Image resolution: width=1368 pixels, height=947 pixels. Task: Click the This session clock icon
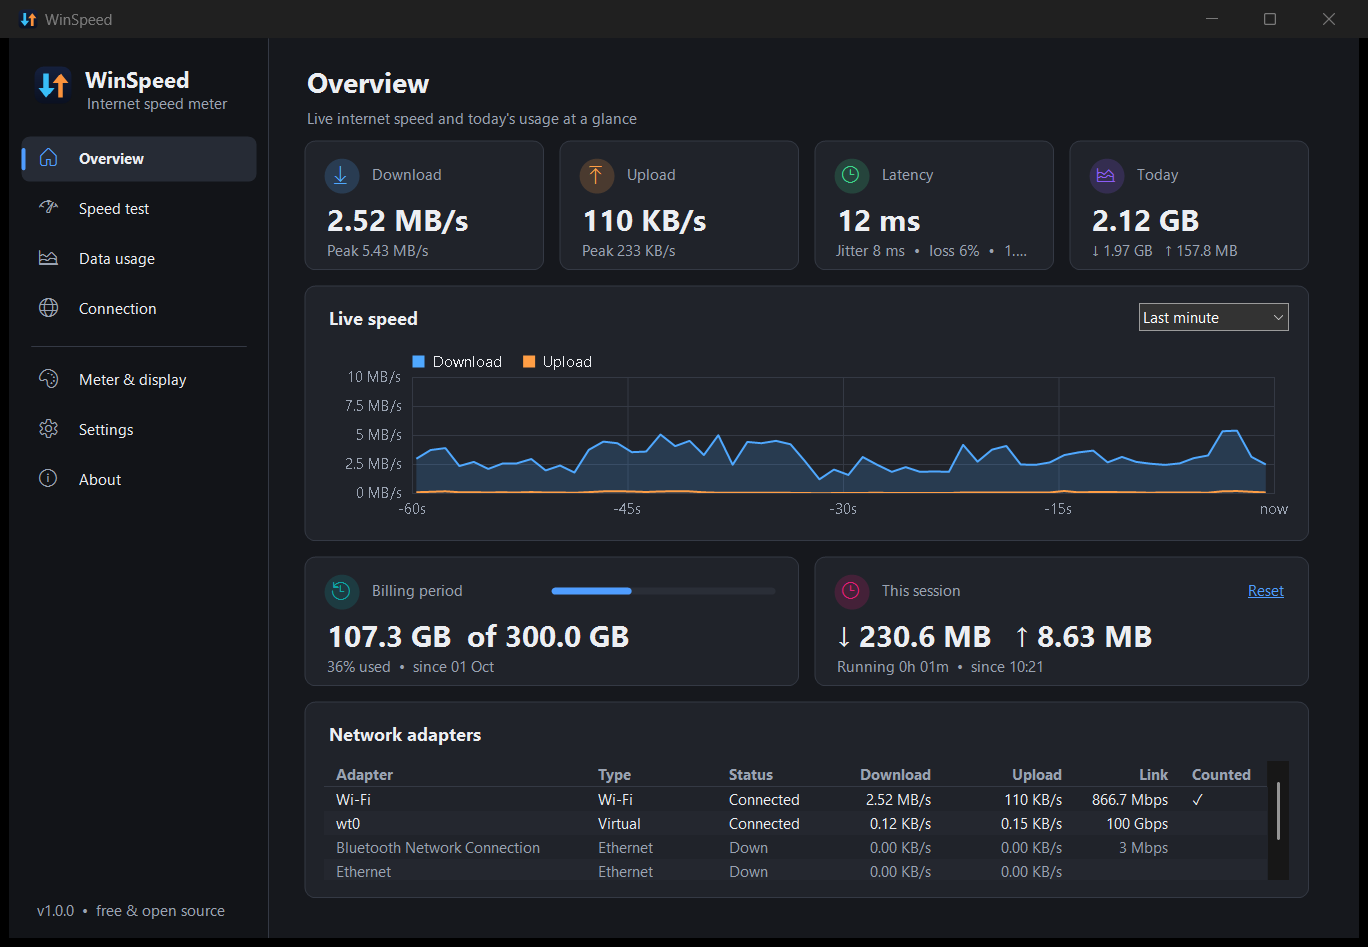(852, 591)
